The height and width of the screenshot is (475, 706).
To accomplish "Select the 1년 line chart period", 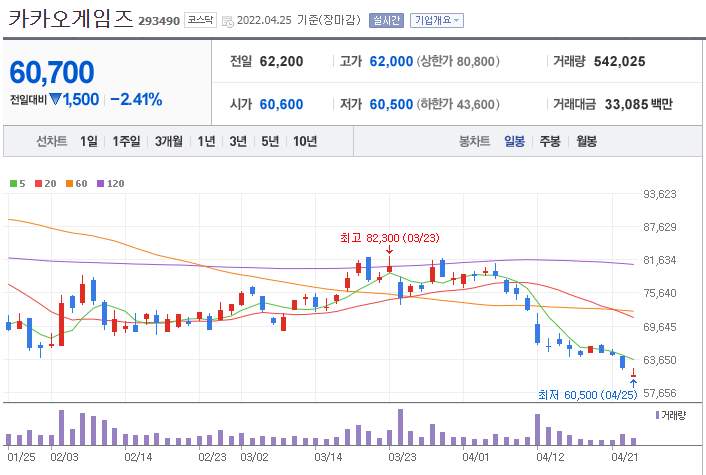I will pyautogui.click(x=206, y=141).
